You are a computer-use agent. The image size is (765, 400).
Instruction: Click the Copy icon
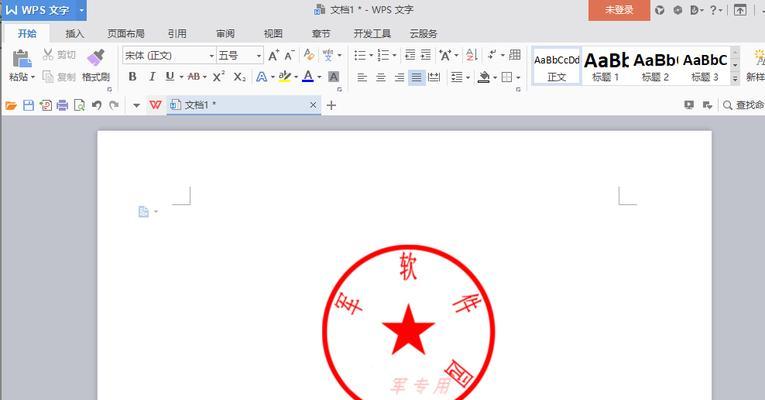coord(48,77)
